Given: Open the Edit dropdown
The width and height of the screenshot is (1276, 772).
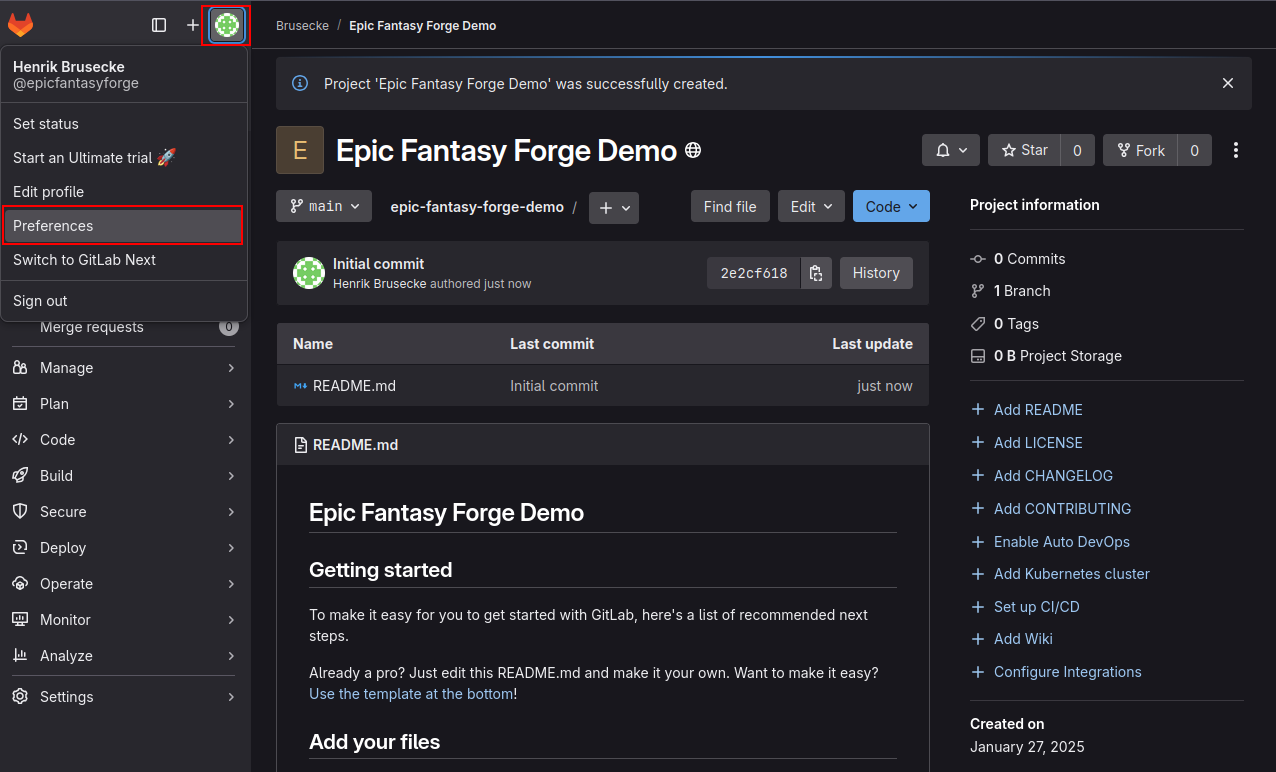Looking at the screenshot, I should [x=811, y=206].
